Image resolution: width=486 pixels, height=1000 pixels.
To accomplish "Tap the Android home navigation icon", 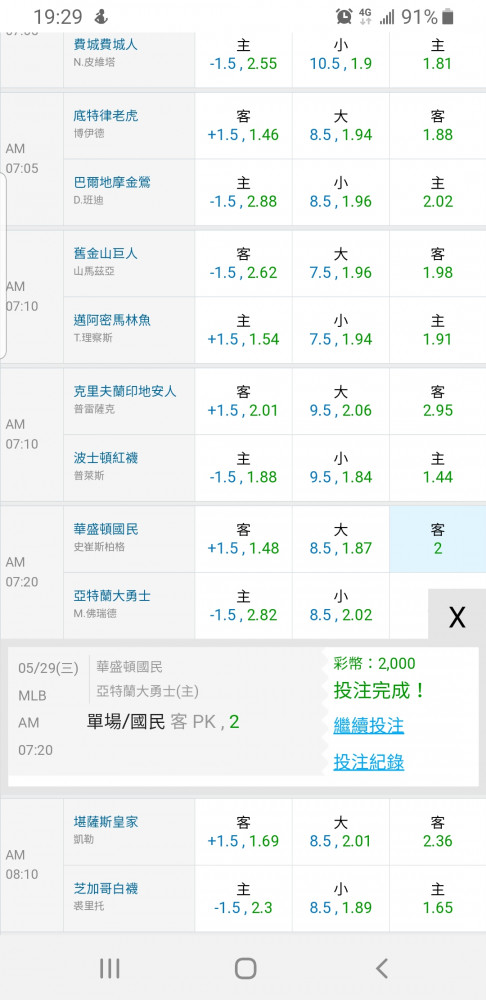I will [x=246, y=968].
